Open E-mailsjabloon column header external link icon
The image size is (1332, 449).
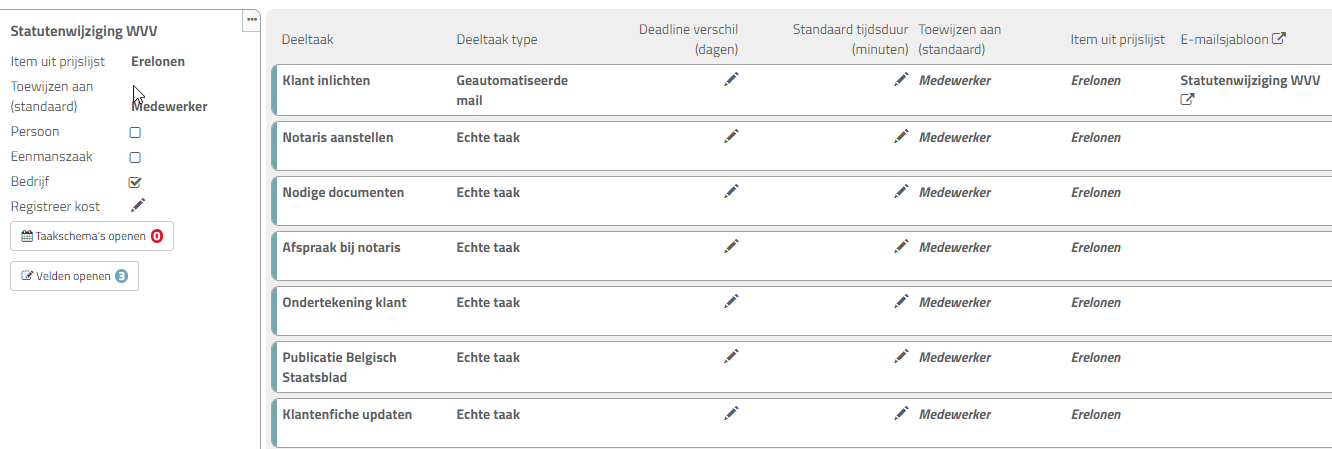[x=1278, y=40]
